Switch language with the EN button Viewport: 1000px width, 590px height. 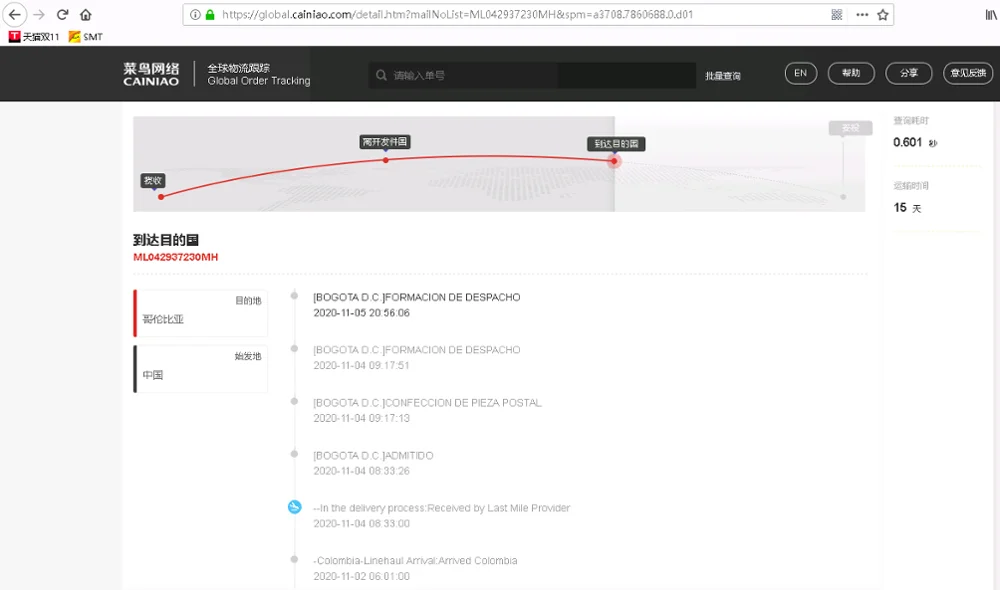pyautogui.click(x=800, y=73)
